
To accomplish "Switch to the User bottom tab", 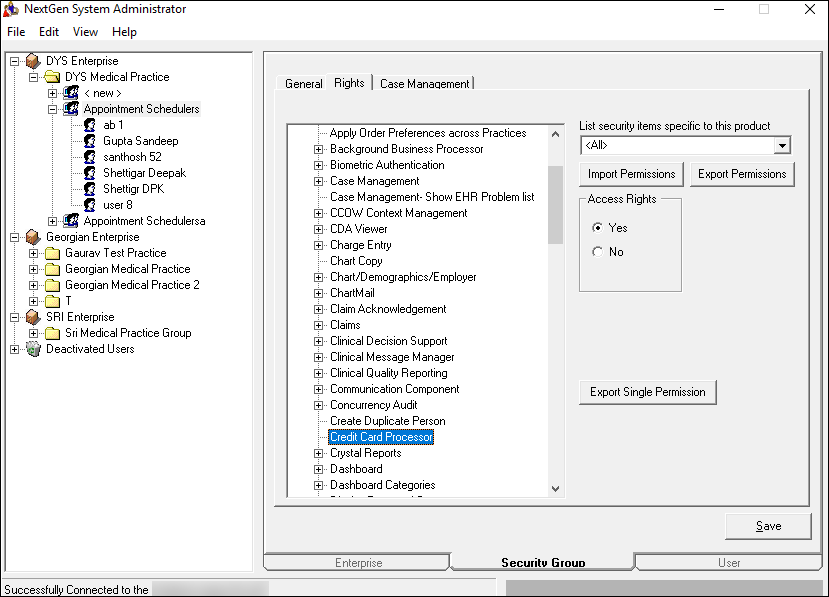I will coord(729,563).
